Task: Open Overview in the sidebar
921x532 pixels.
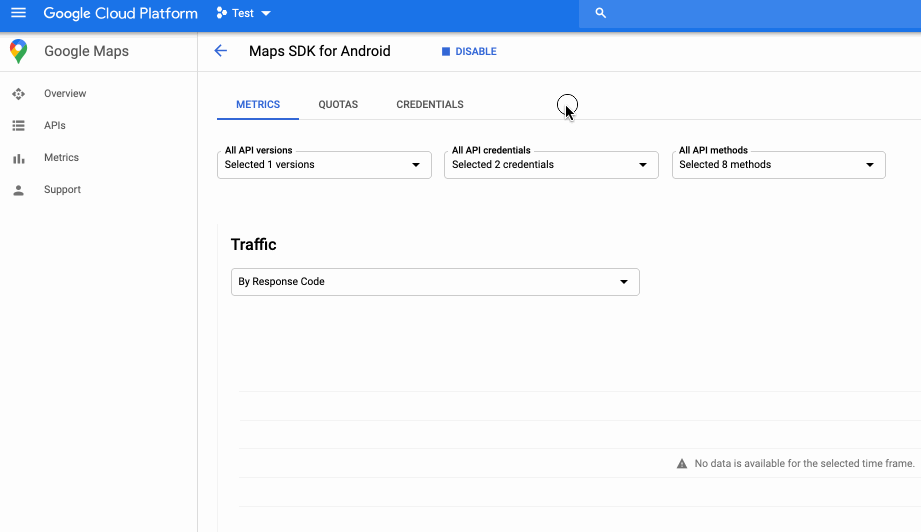Action: (x=65, y=94)
